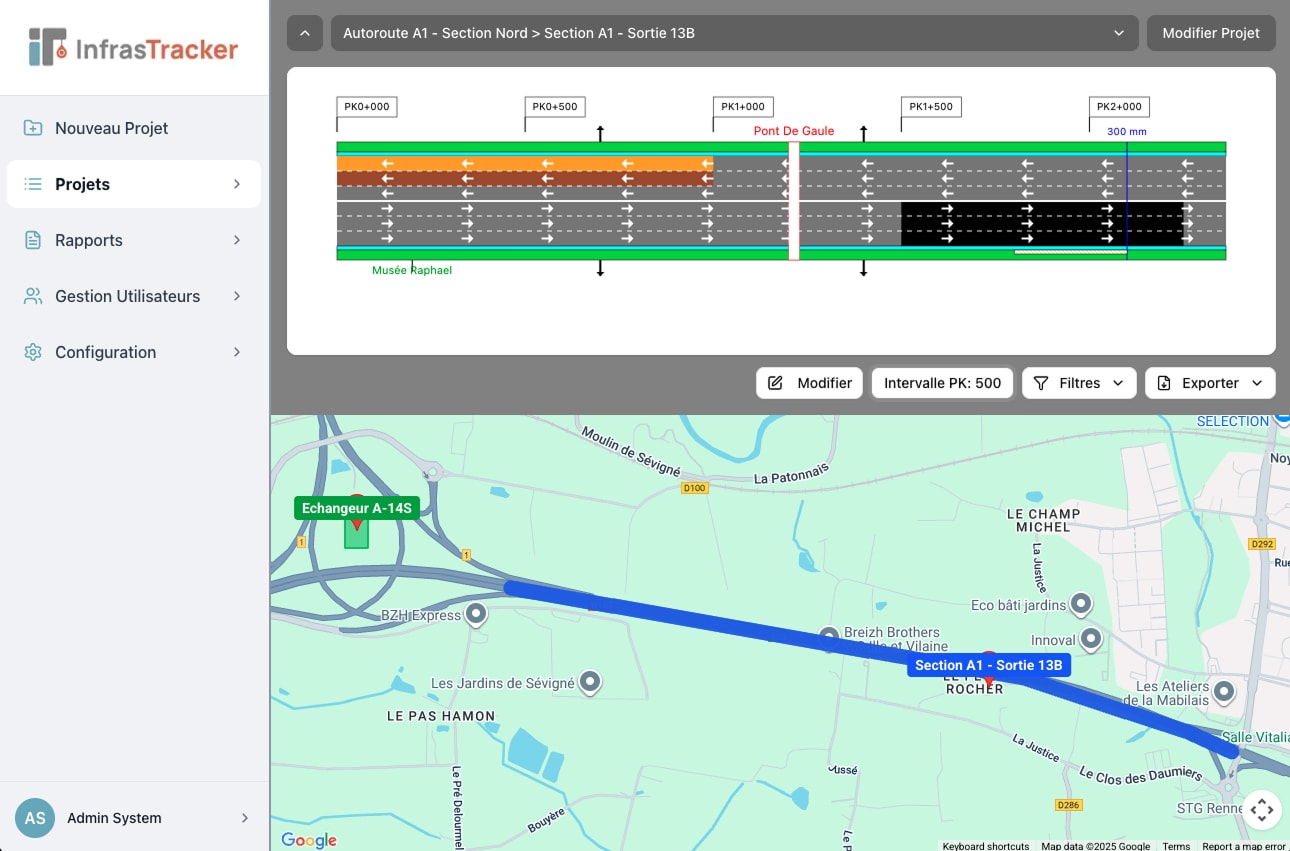Click the AS avatar circle
The image size is (1290, 851).
click(34, 818)
